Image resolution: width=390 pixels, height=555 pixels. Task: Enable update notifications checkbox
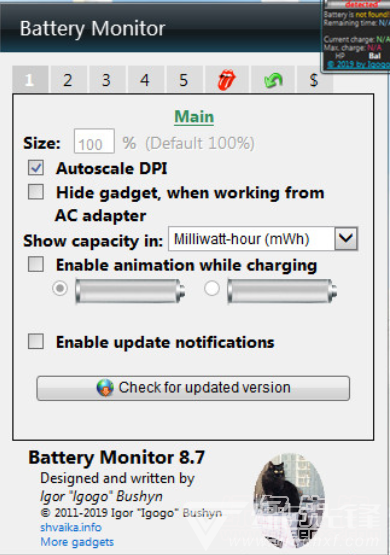pos(36,342)
